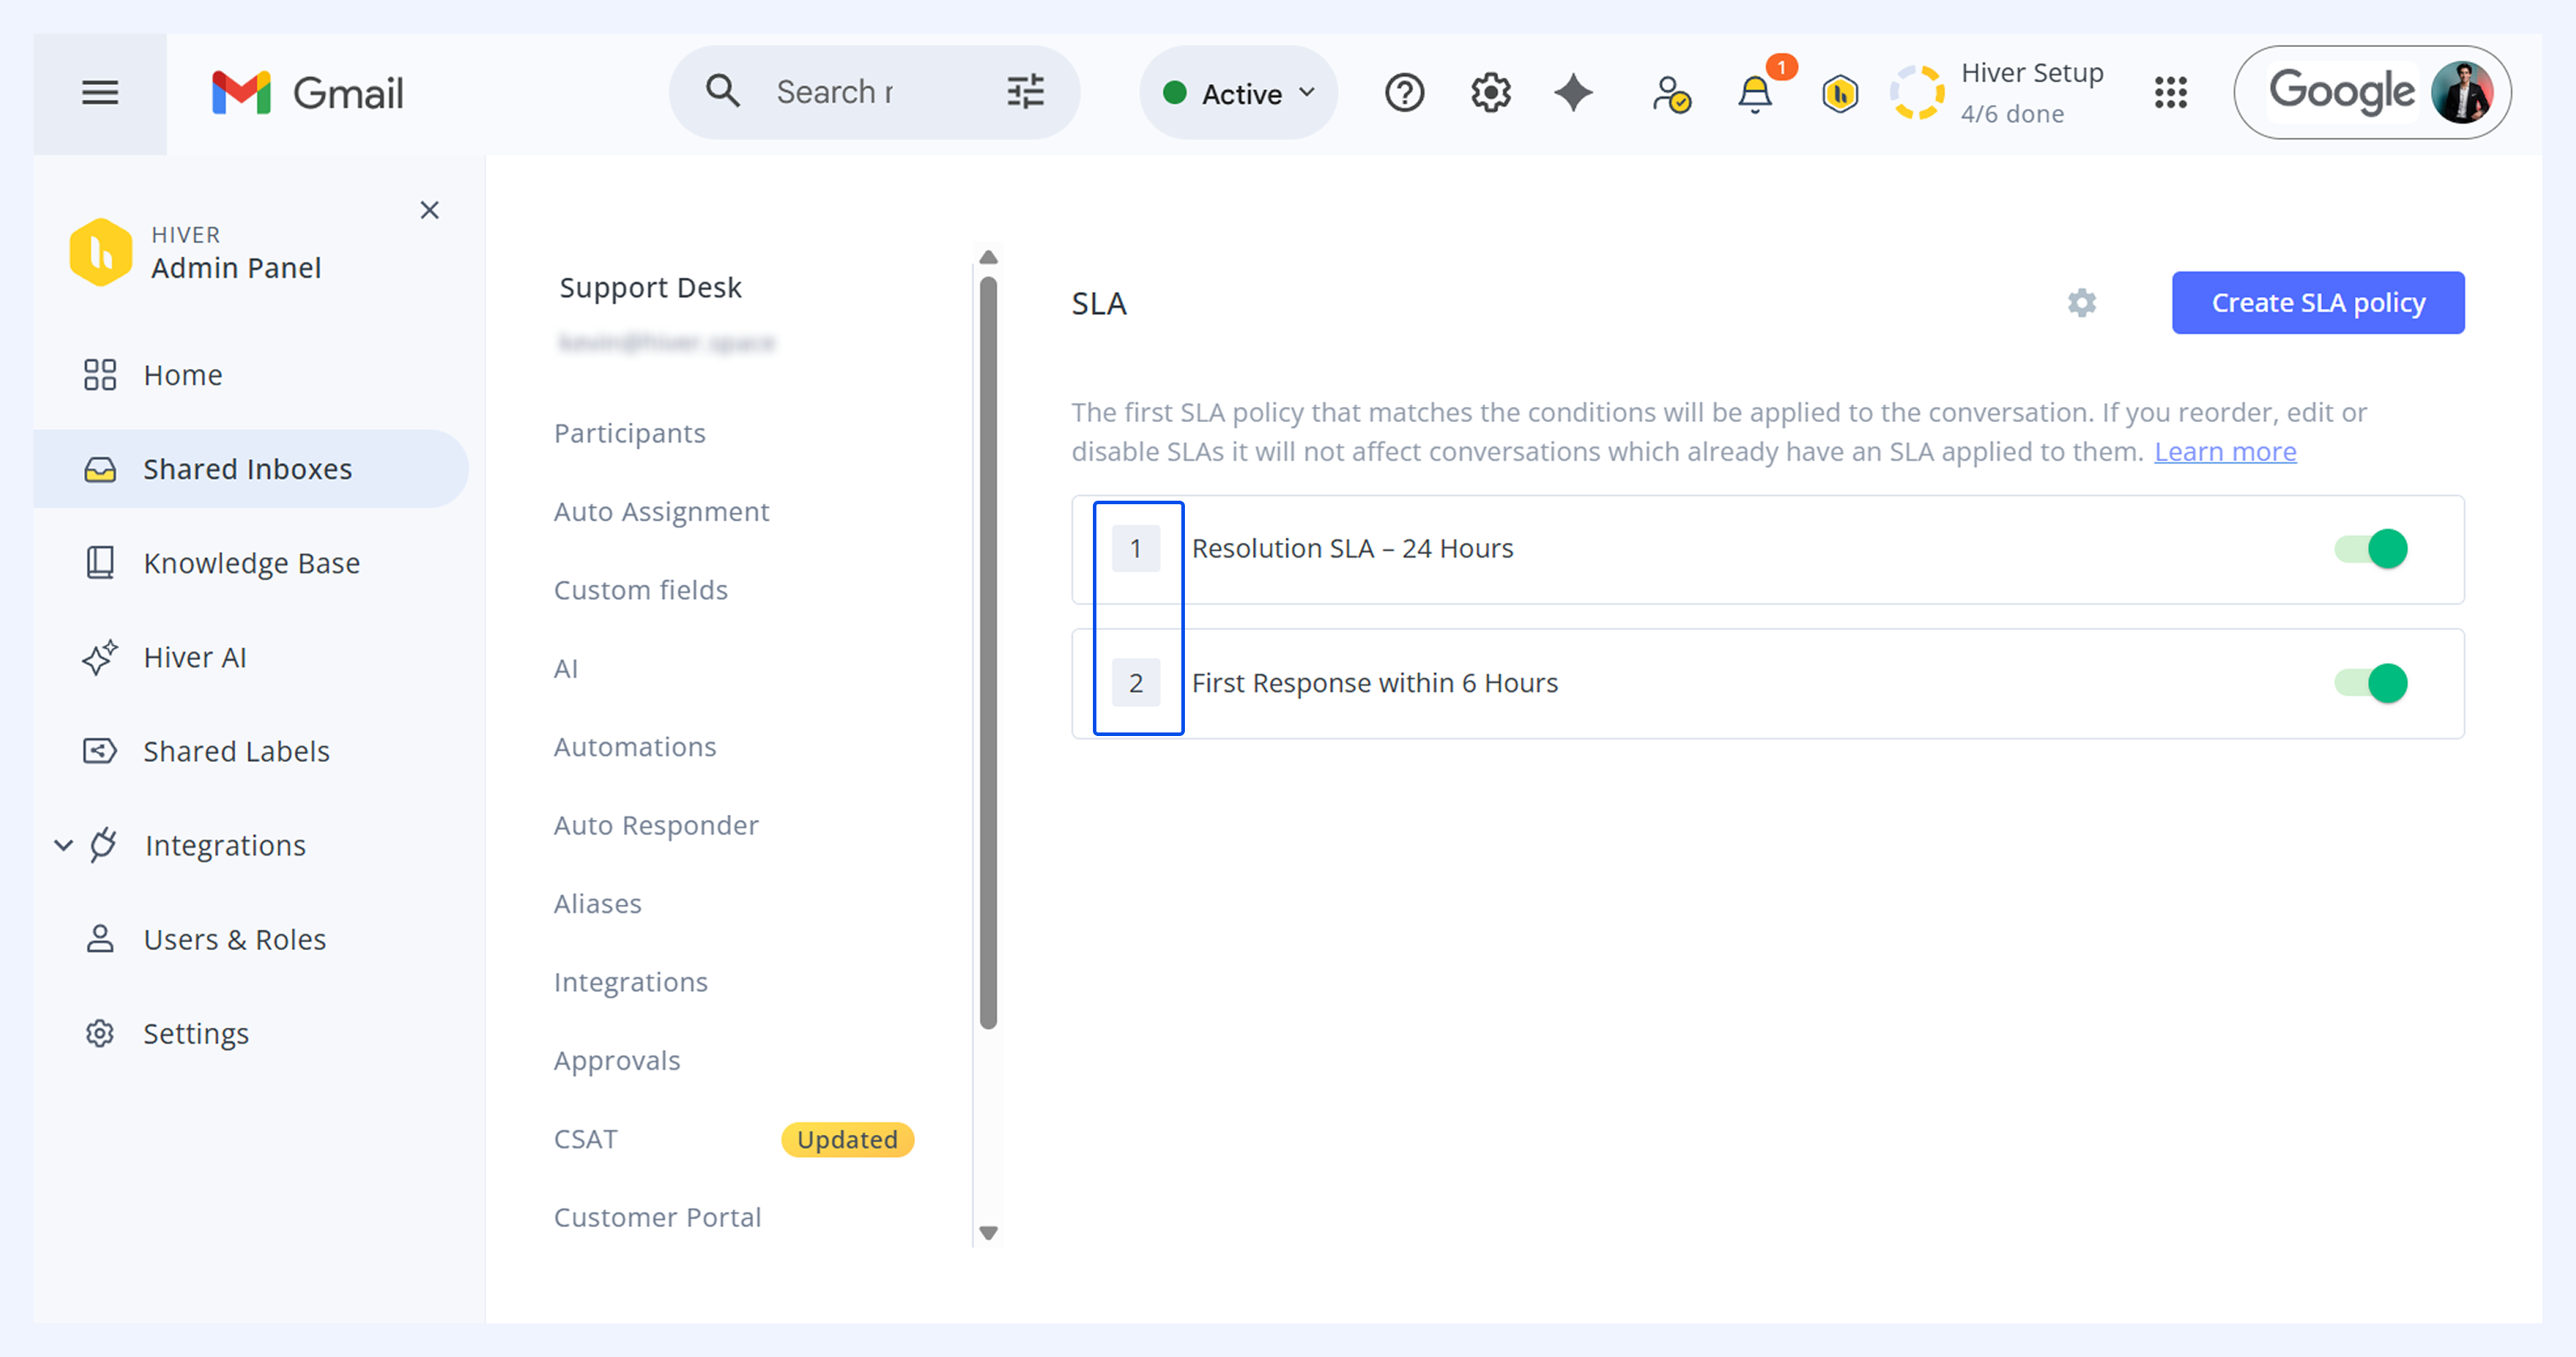Open Automations inbox setting

(x=635, y=747)
